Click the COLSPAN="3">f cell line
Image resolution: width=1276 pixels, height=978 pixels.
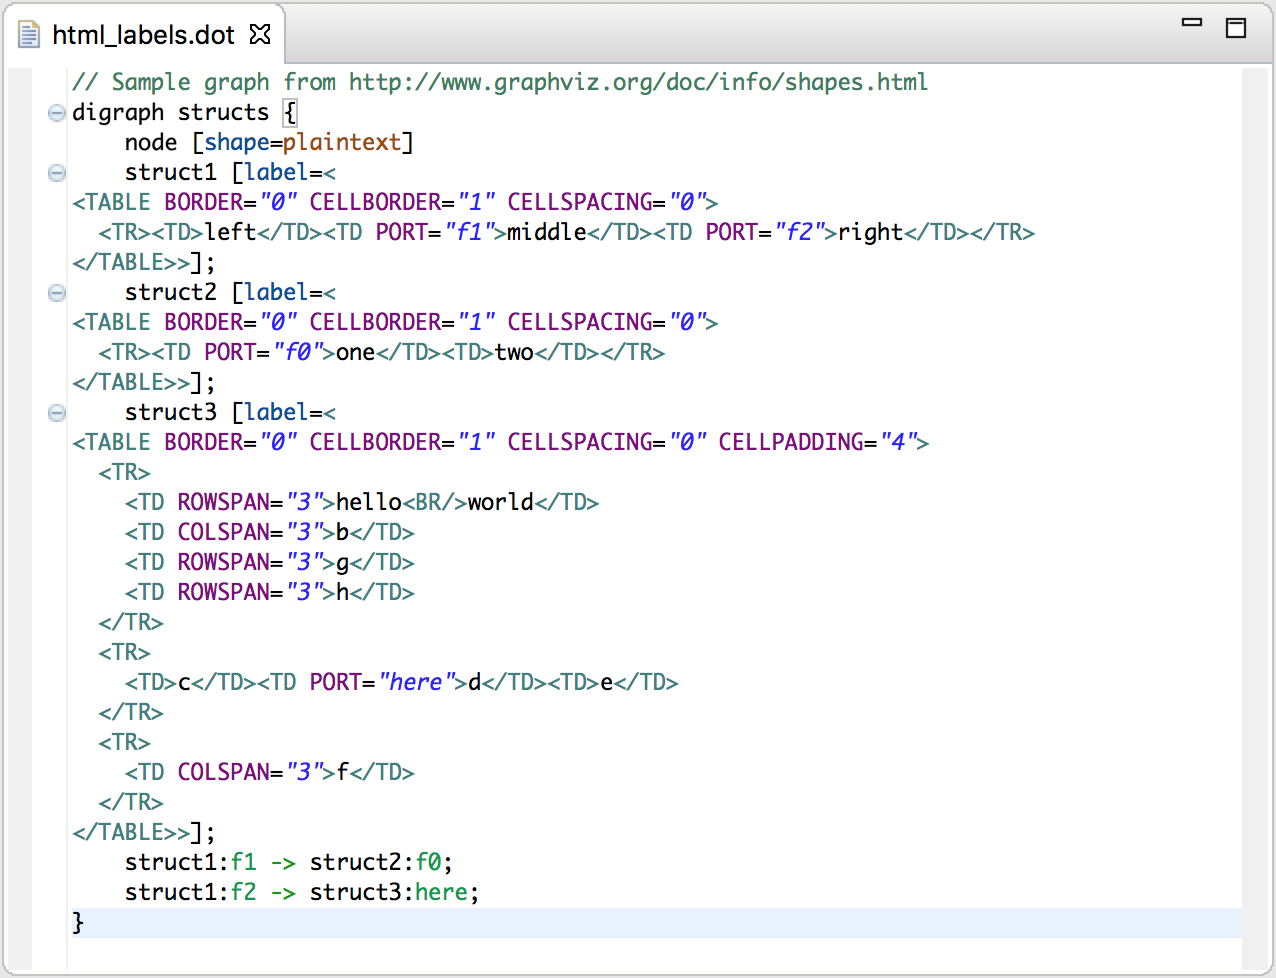tap(269, 772)
